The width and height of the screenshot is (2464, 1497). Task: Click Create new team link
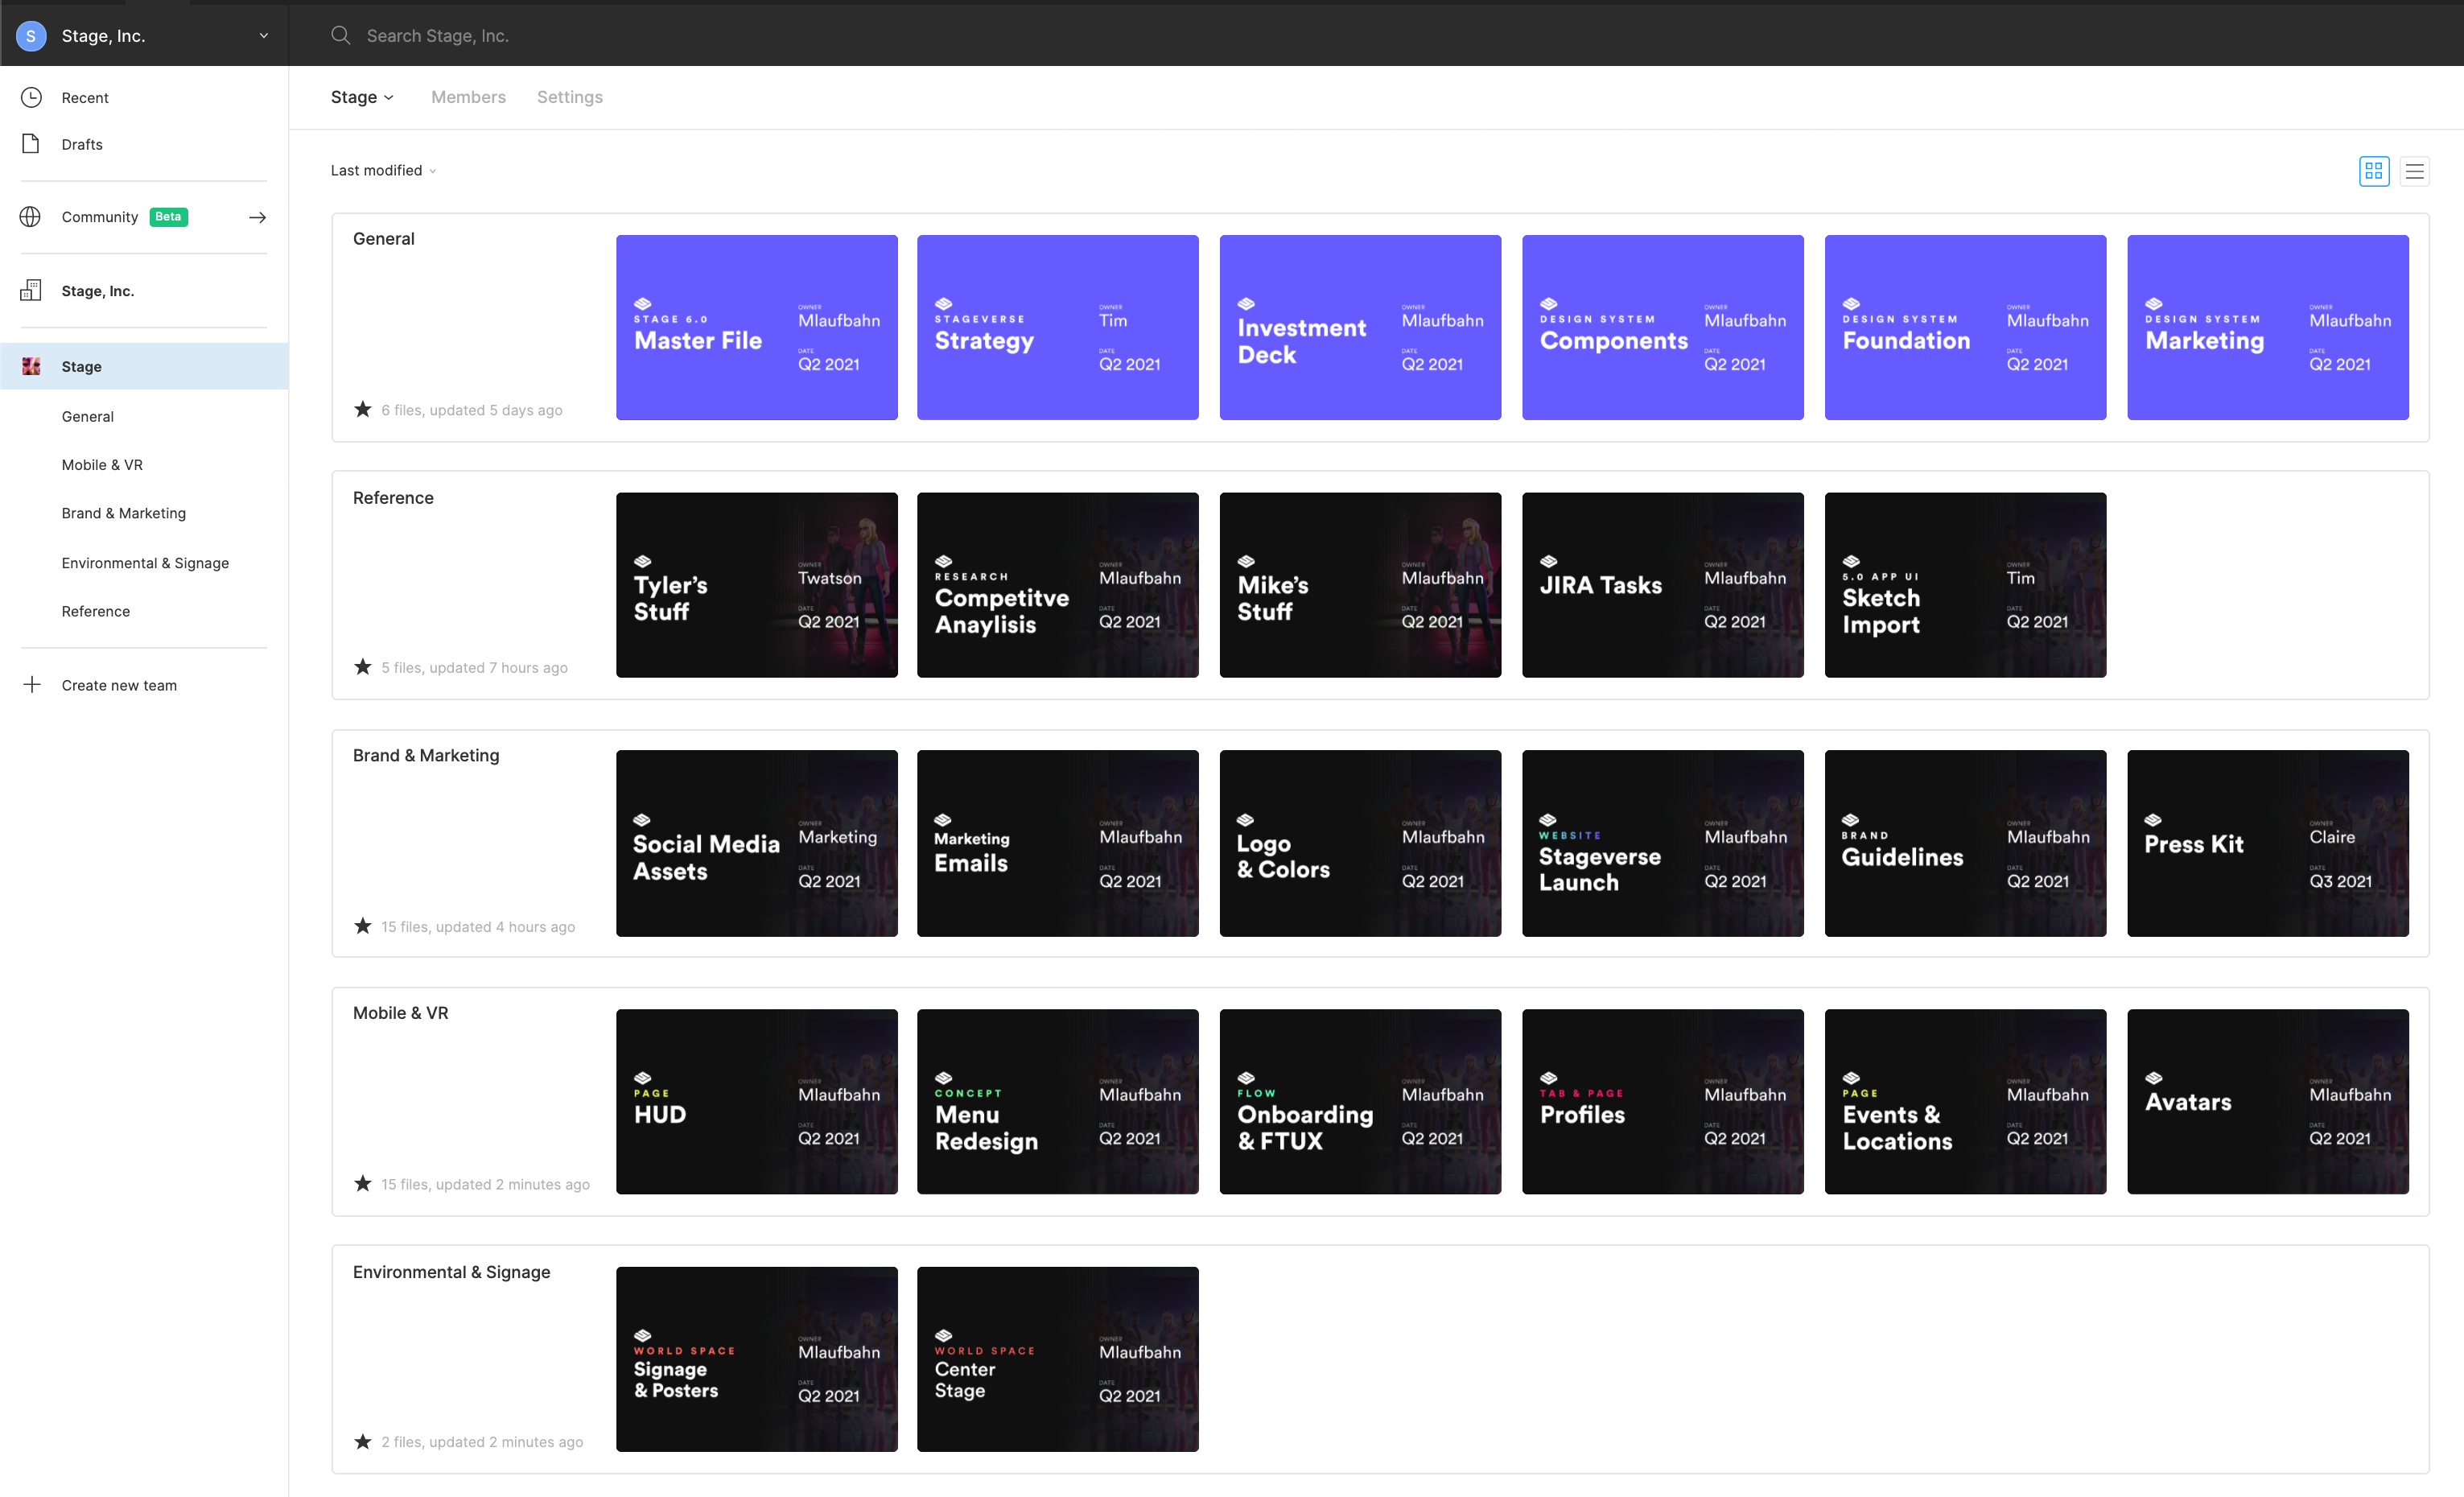120,685
